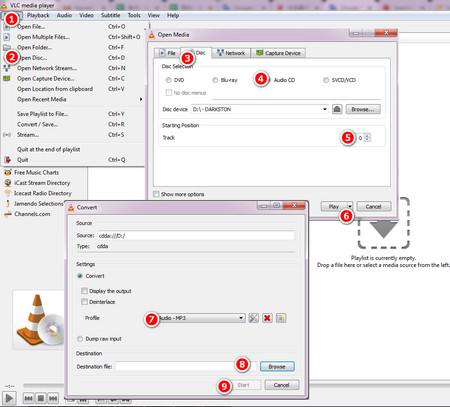Screen dimensions: 450x407
Task: Choose Open File menu entry
Action: pyautogui.click(x=73, y=27)
